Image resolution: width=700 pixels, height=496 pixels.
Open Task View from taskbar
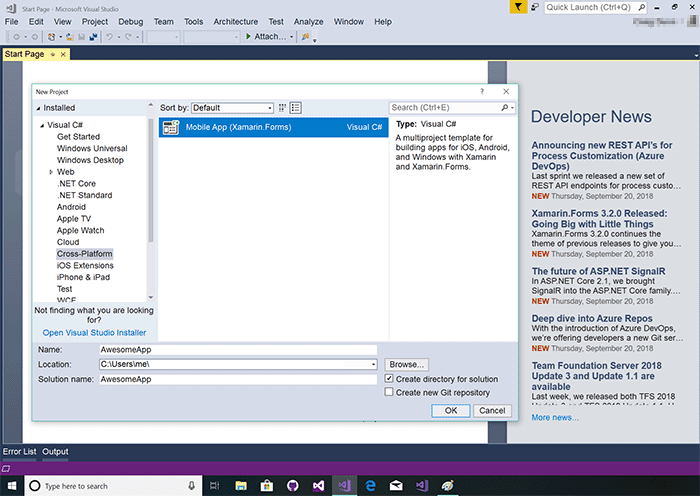[x=215, y=486]
